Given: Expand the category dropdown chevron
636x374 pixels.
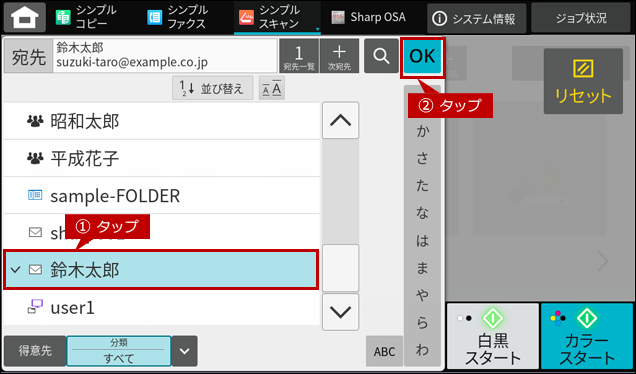Looking at the screenshot, I should click(185, 351).
